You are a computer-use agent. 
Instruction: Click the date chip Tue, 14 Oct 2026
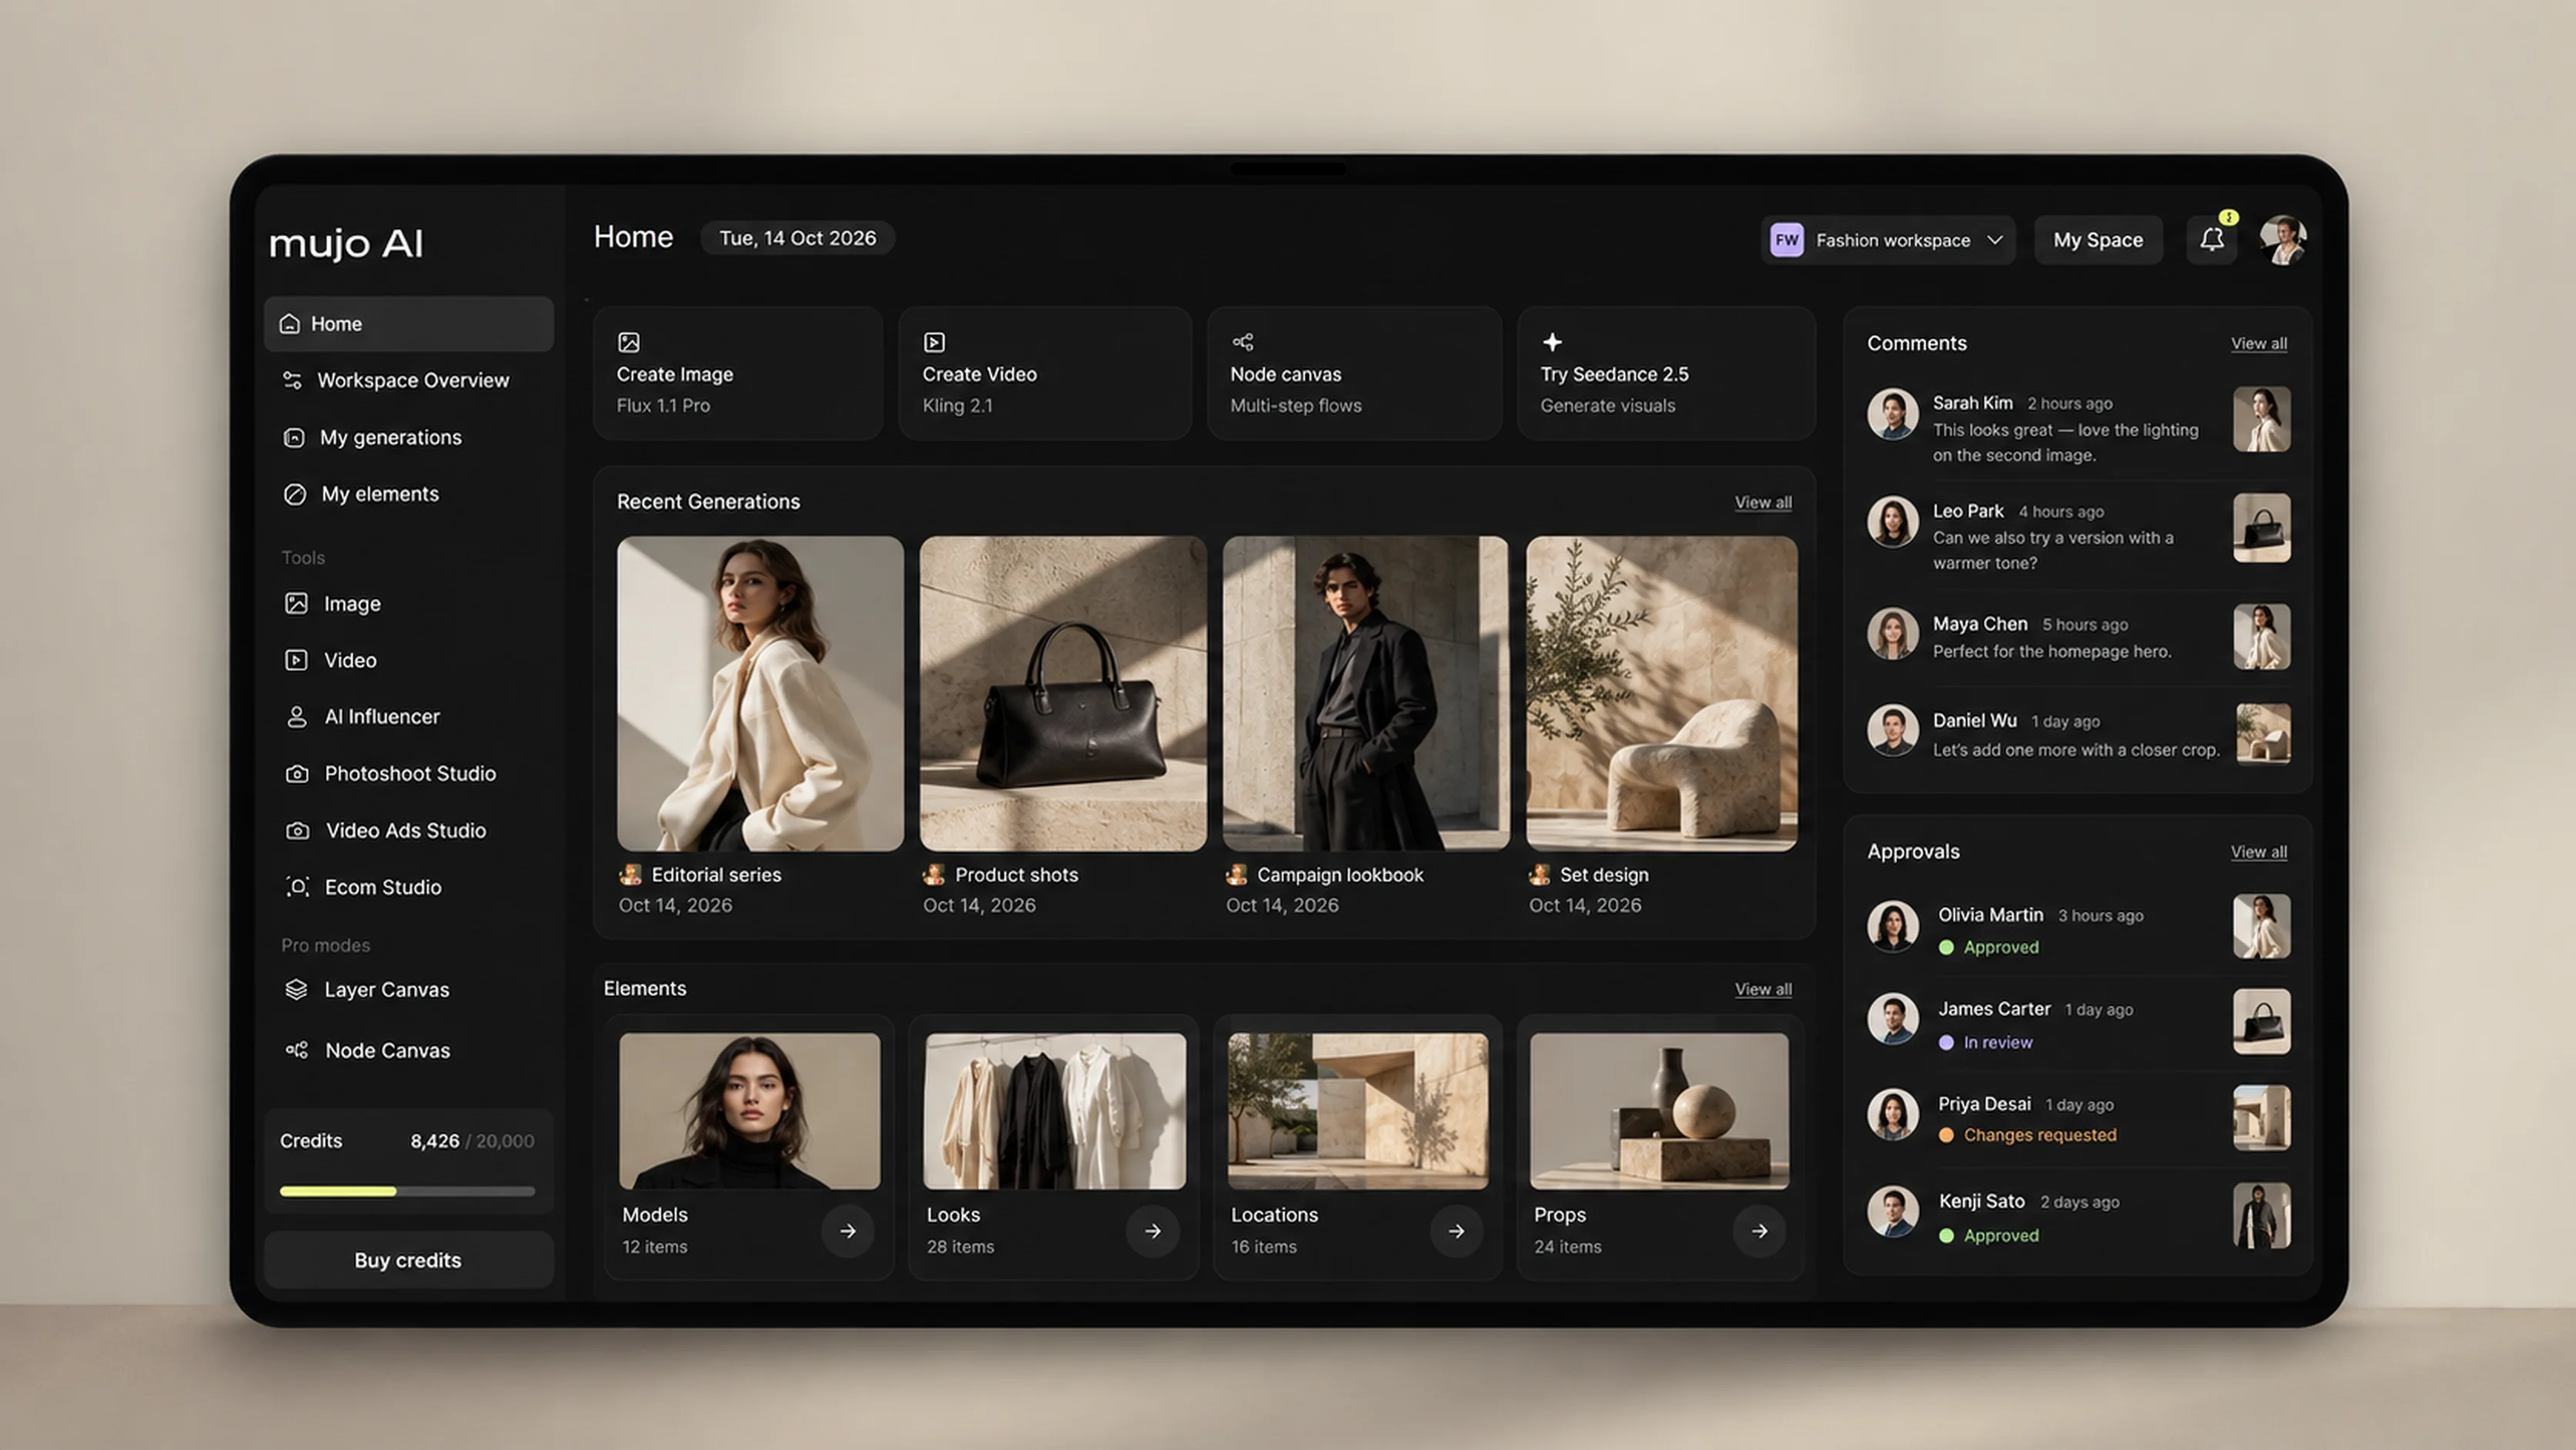(797, 238)
